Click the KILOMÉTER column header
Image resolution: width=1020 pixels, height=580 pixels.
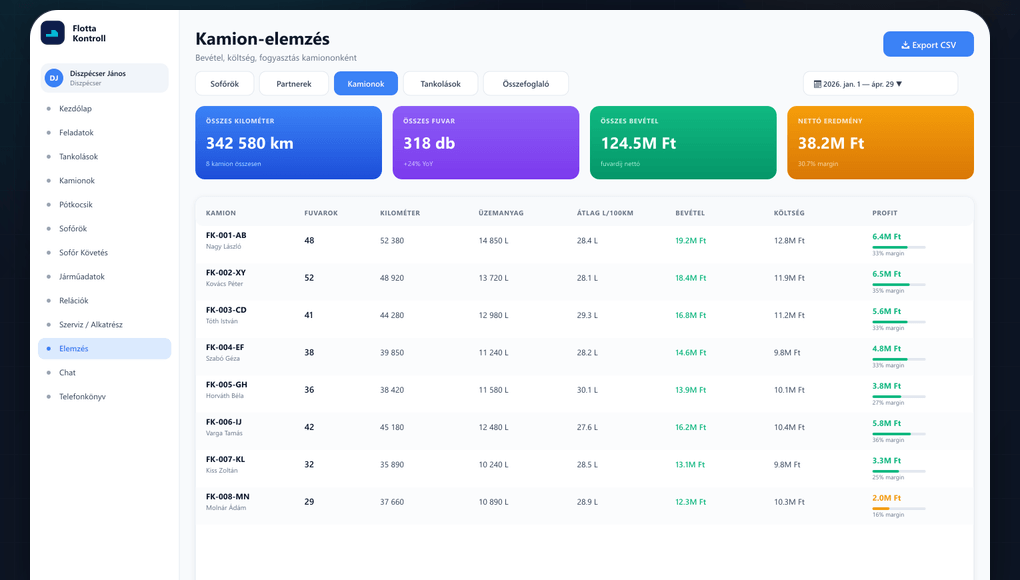point(400,213)
